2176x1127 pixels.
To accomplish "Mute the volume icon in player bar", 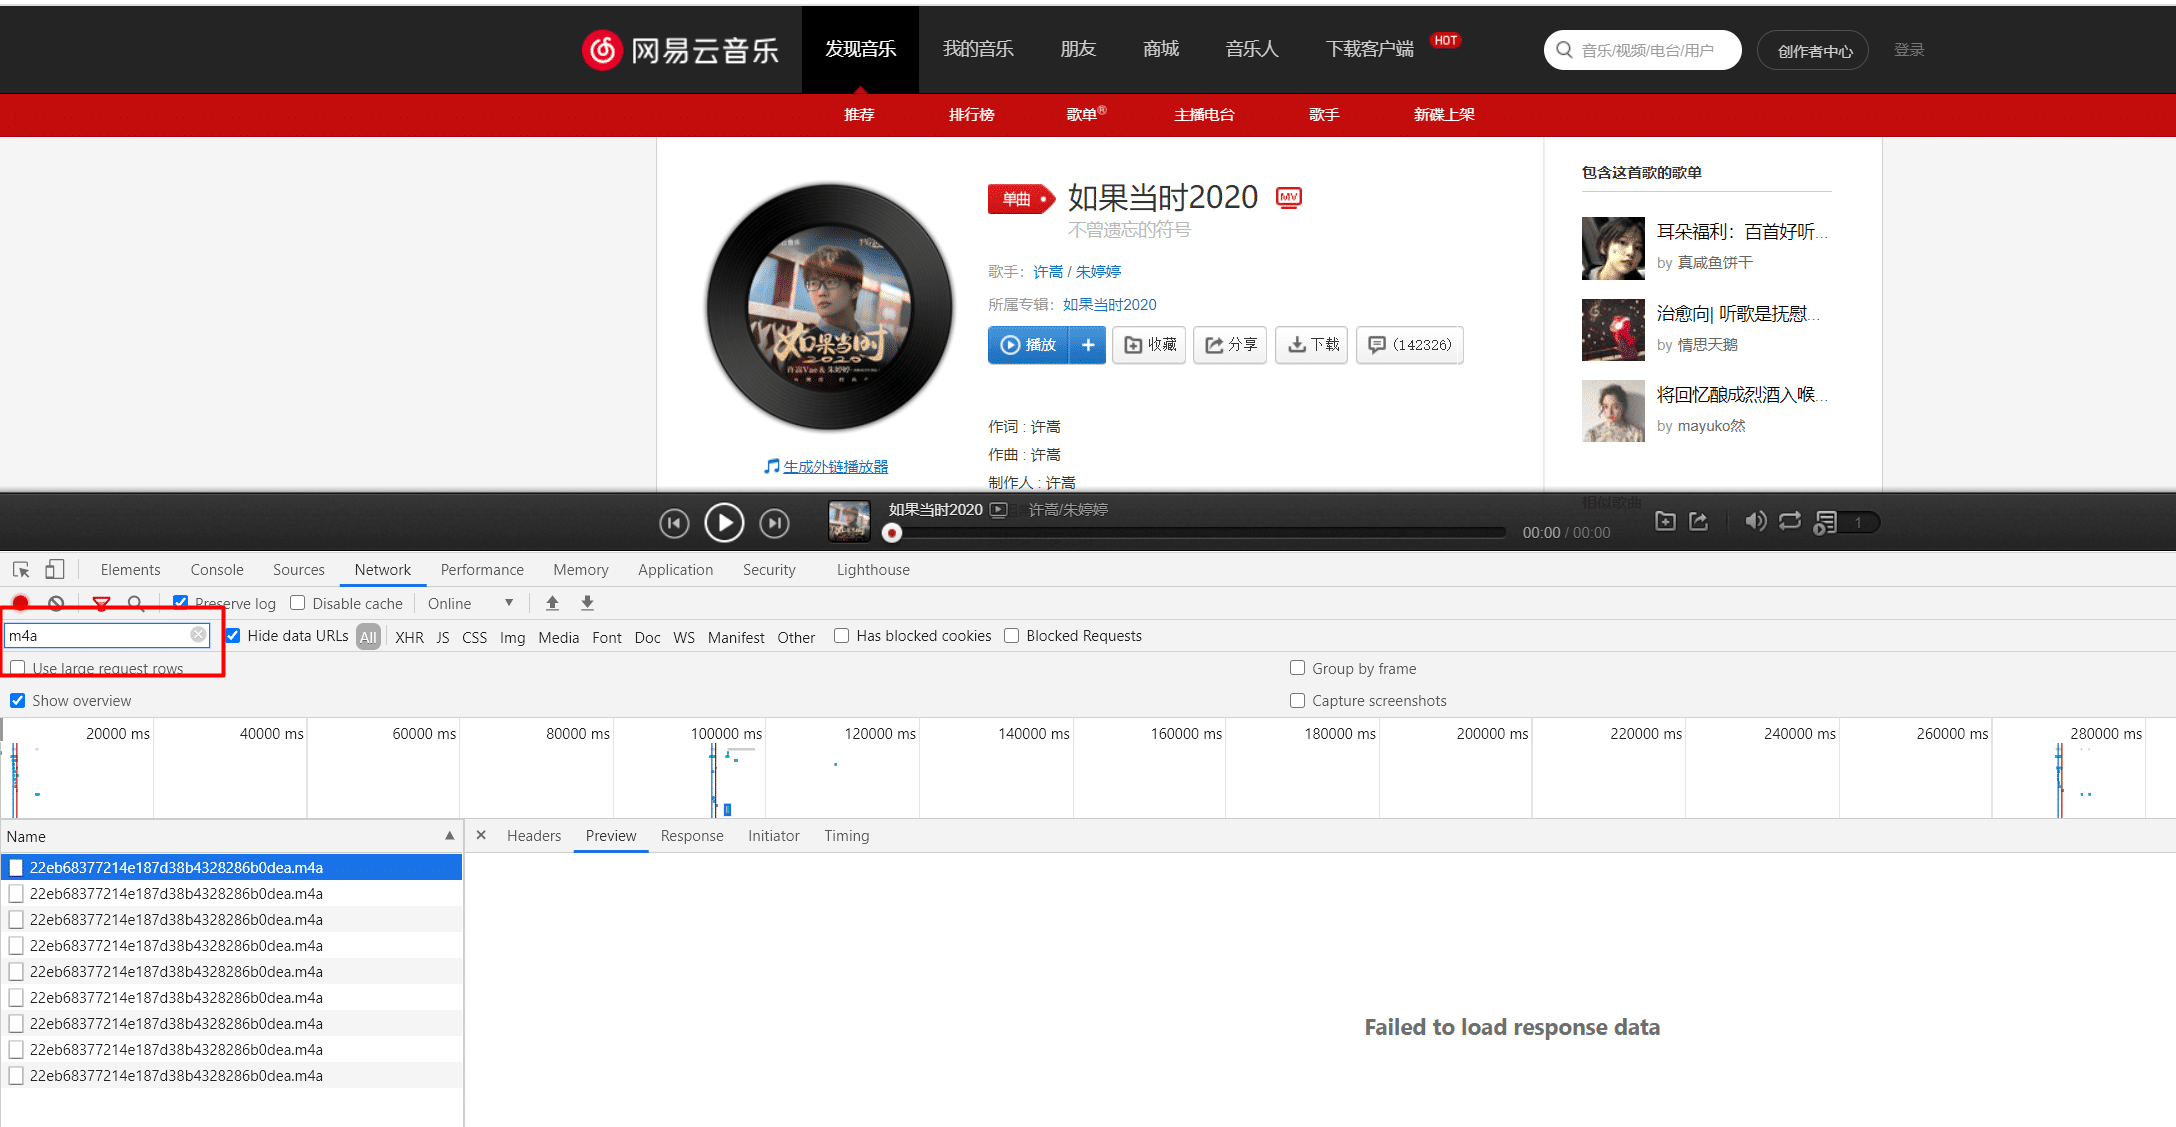I will [x=1756, y=521].
